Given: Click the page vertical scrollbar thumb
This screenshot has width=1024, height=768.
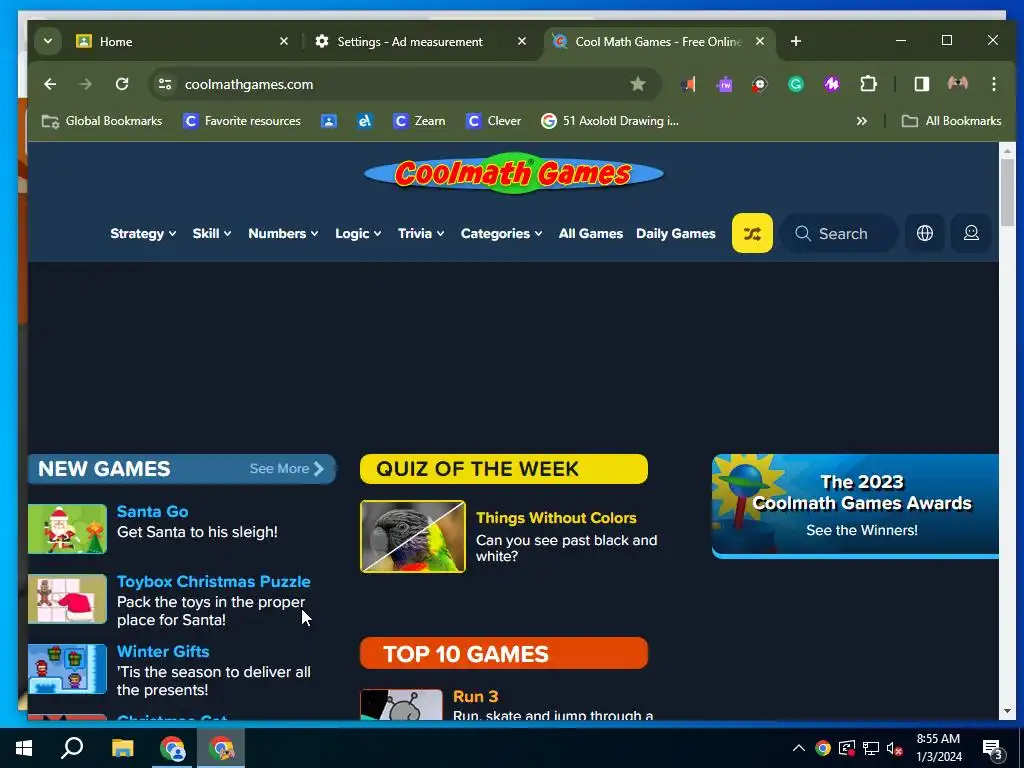Looking at the screenshot, I should click(x=1006, y=191).
